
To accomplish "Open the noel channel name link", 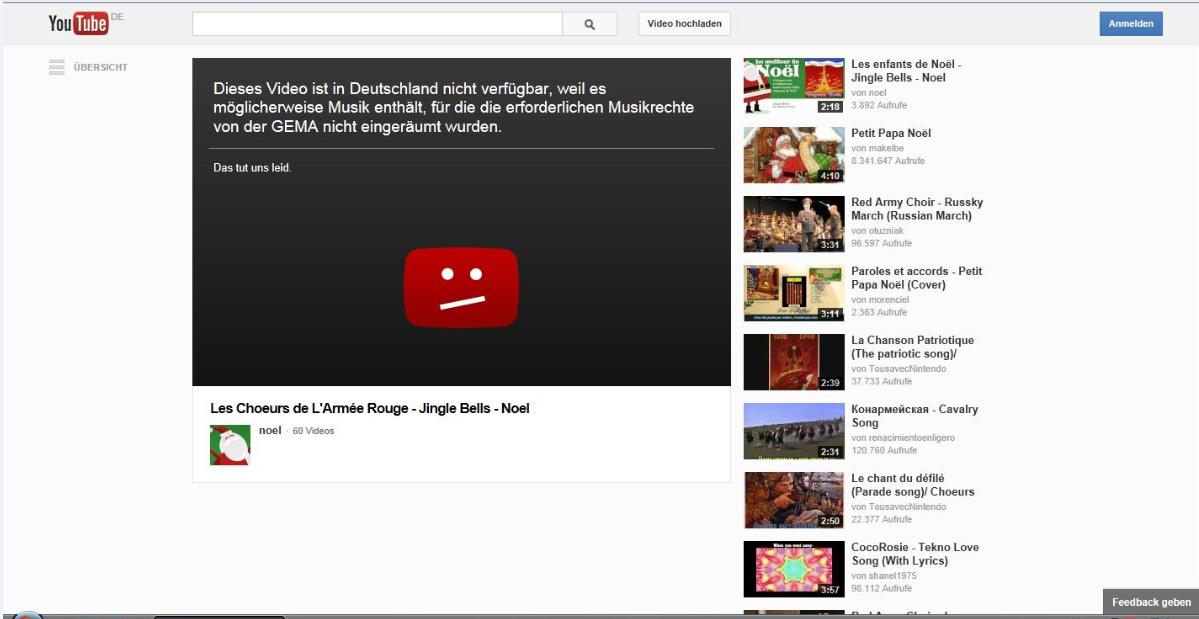I will point(270,430).
